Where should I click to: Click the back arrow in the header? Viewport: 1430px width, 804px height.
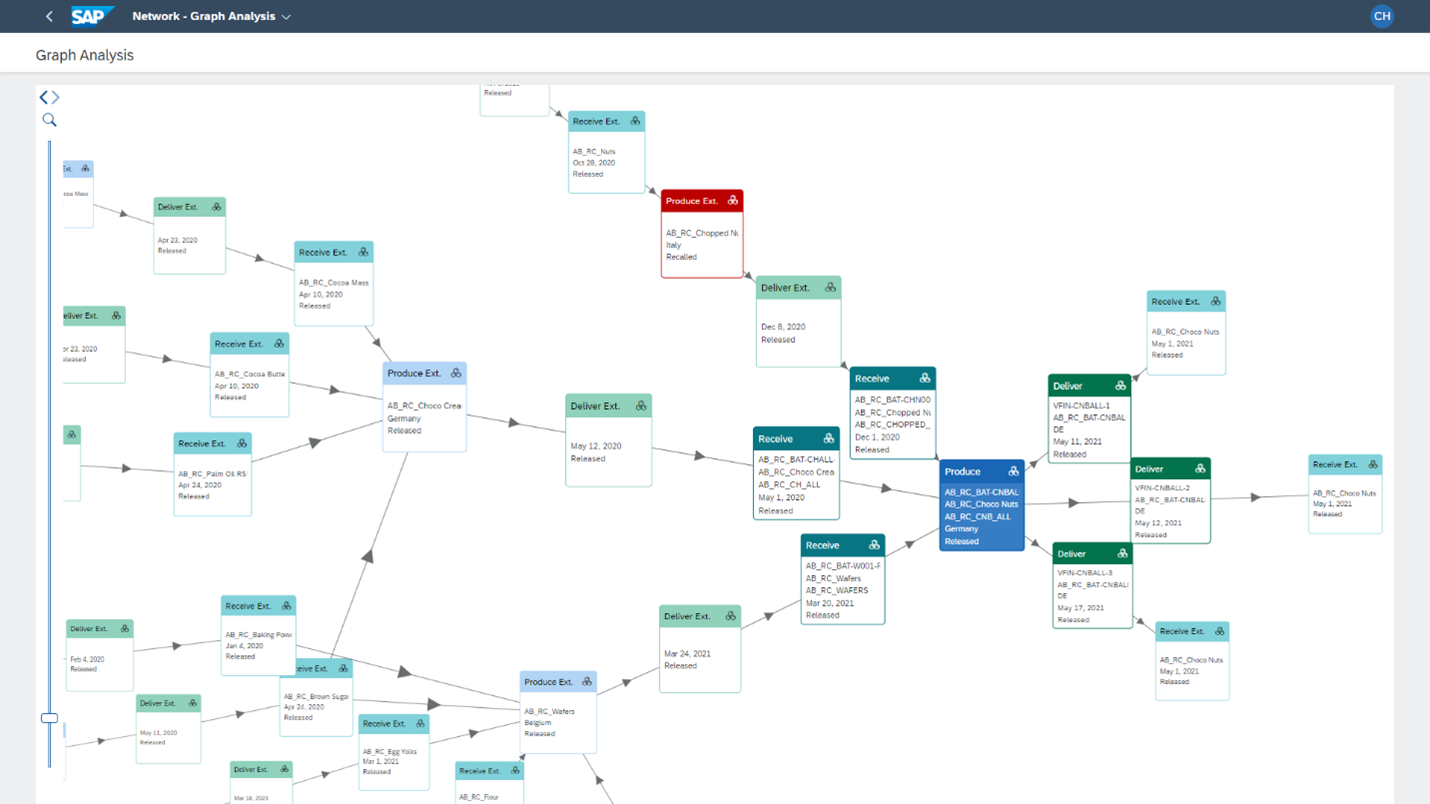(x=49, y=16)
